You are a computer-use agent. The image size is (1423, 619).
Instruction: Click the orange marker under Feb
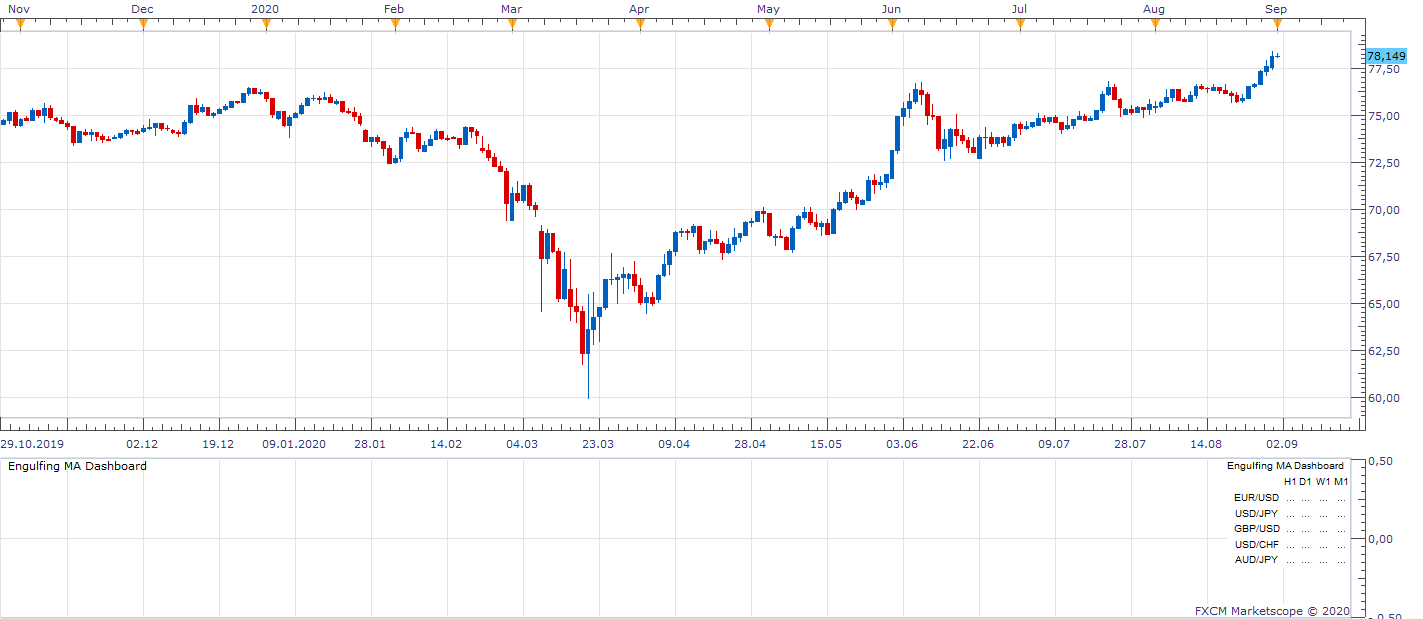tap(394, 25)
